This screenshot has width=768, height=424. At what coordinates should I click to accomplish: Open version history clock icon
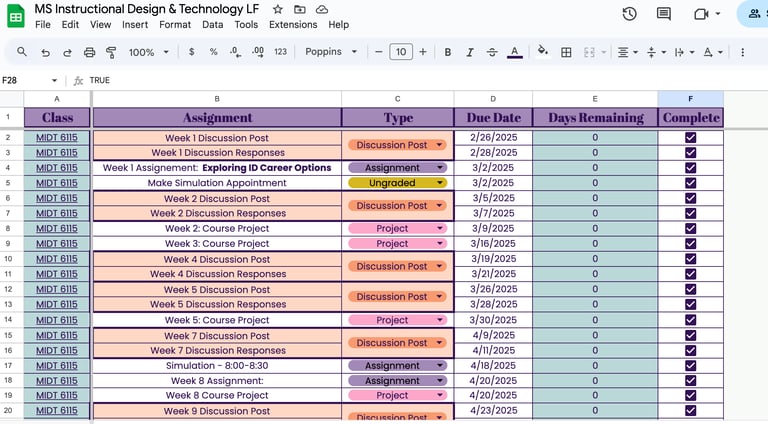pyautogui.click(x=629, y=14)
